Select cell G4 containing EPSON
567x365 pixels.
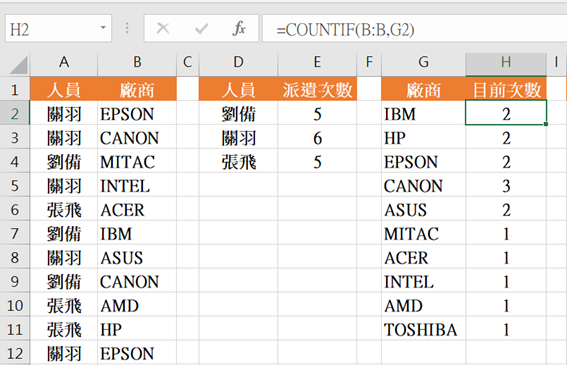pyautogui.click(x=423, y=162)
